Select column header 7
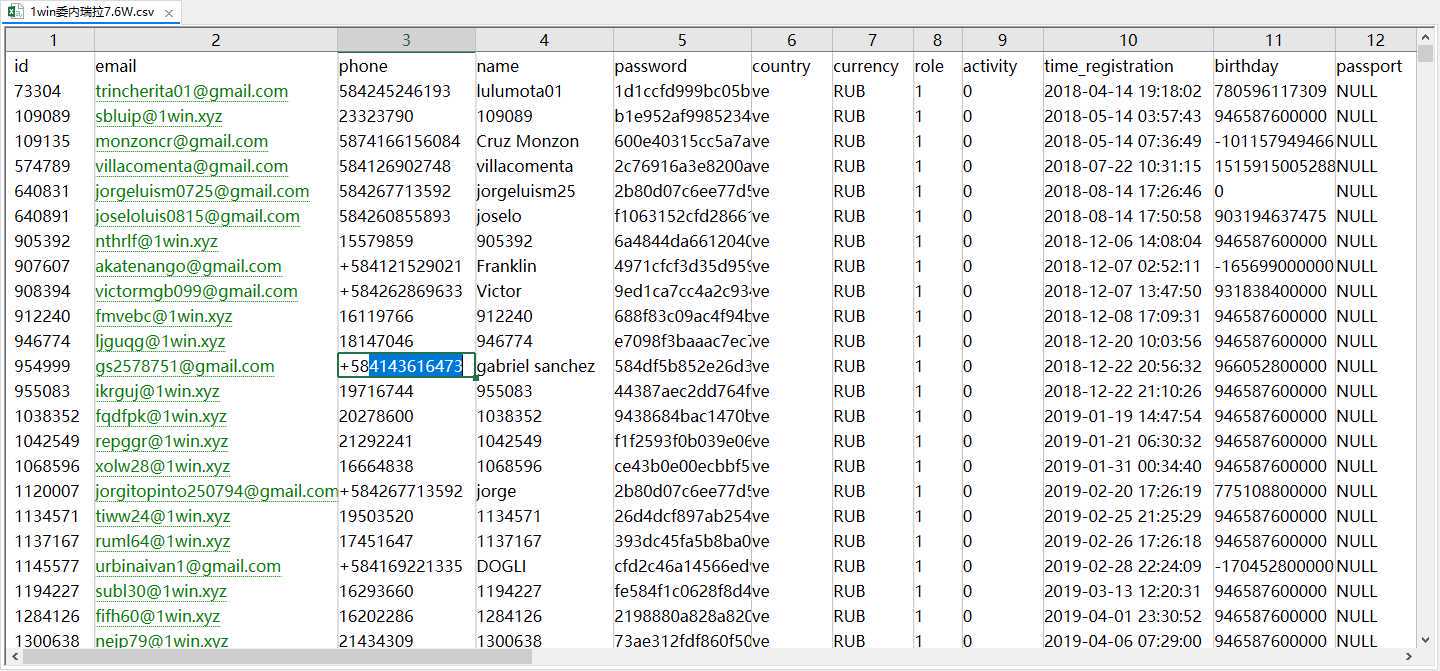Image resolution: width=1440 pixels, height=671 pixels. tap(873, 40)
